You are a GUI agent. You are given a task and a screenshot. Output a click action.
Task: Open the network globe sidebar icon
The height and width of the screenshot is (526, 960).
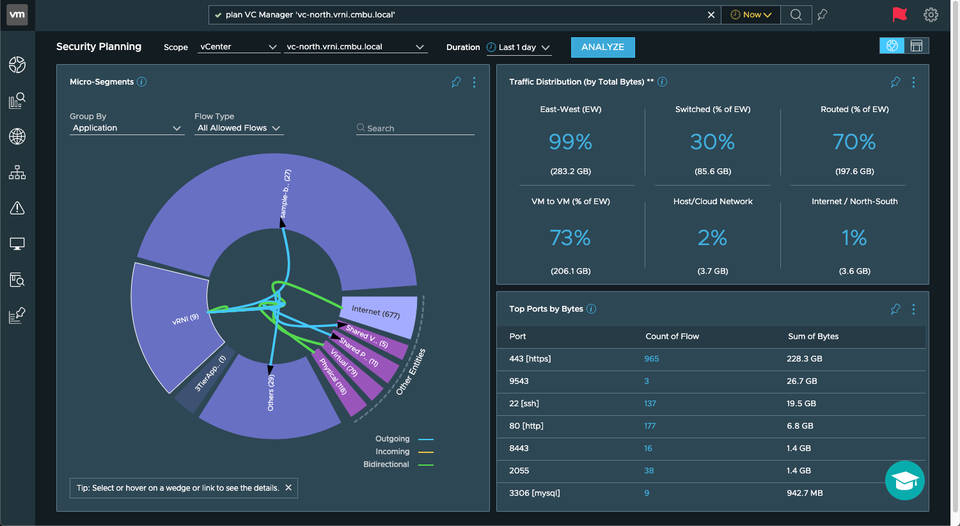(17, 137)
